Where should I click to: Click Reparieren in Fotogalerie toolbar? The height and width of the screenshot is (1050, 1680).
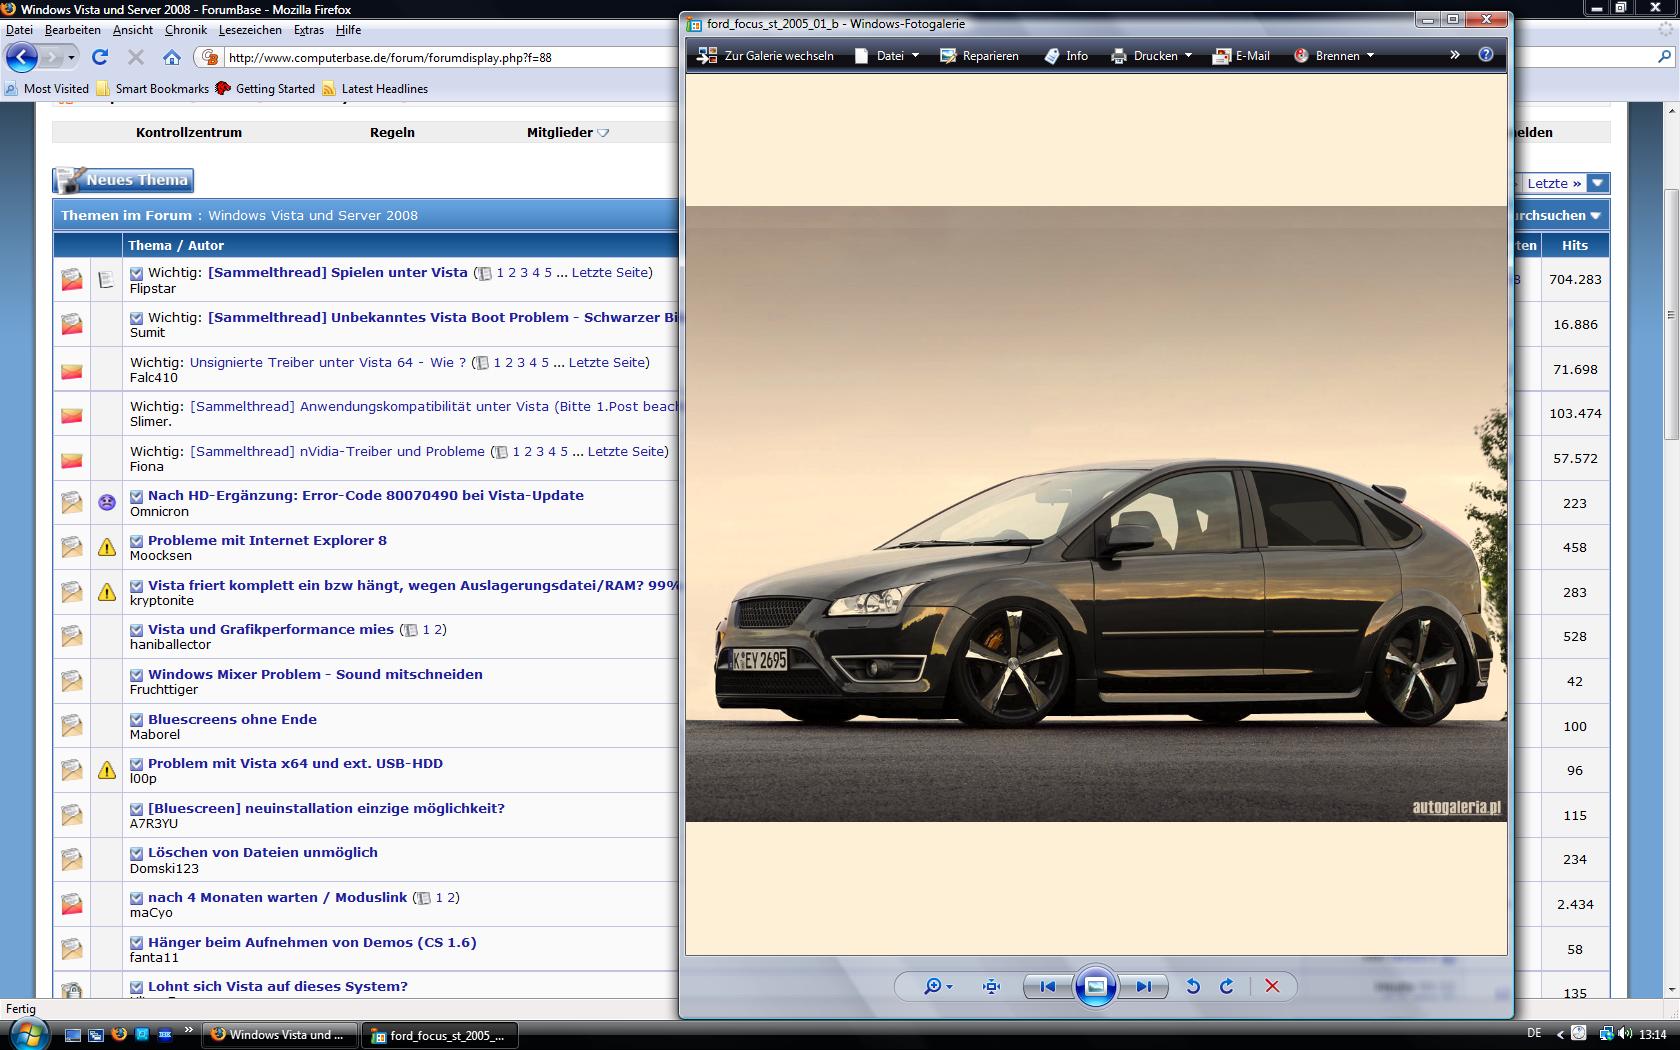979,56
